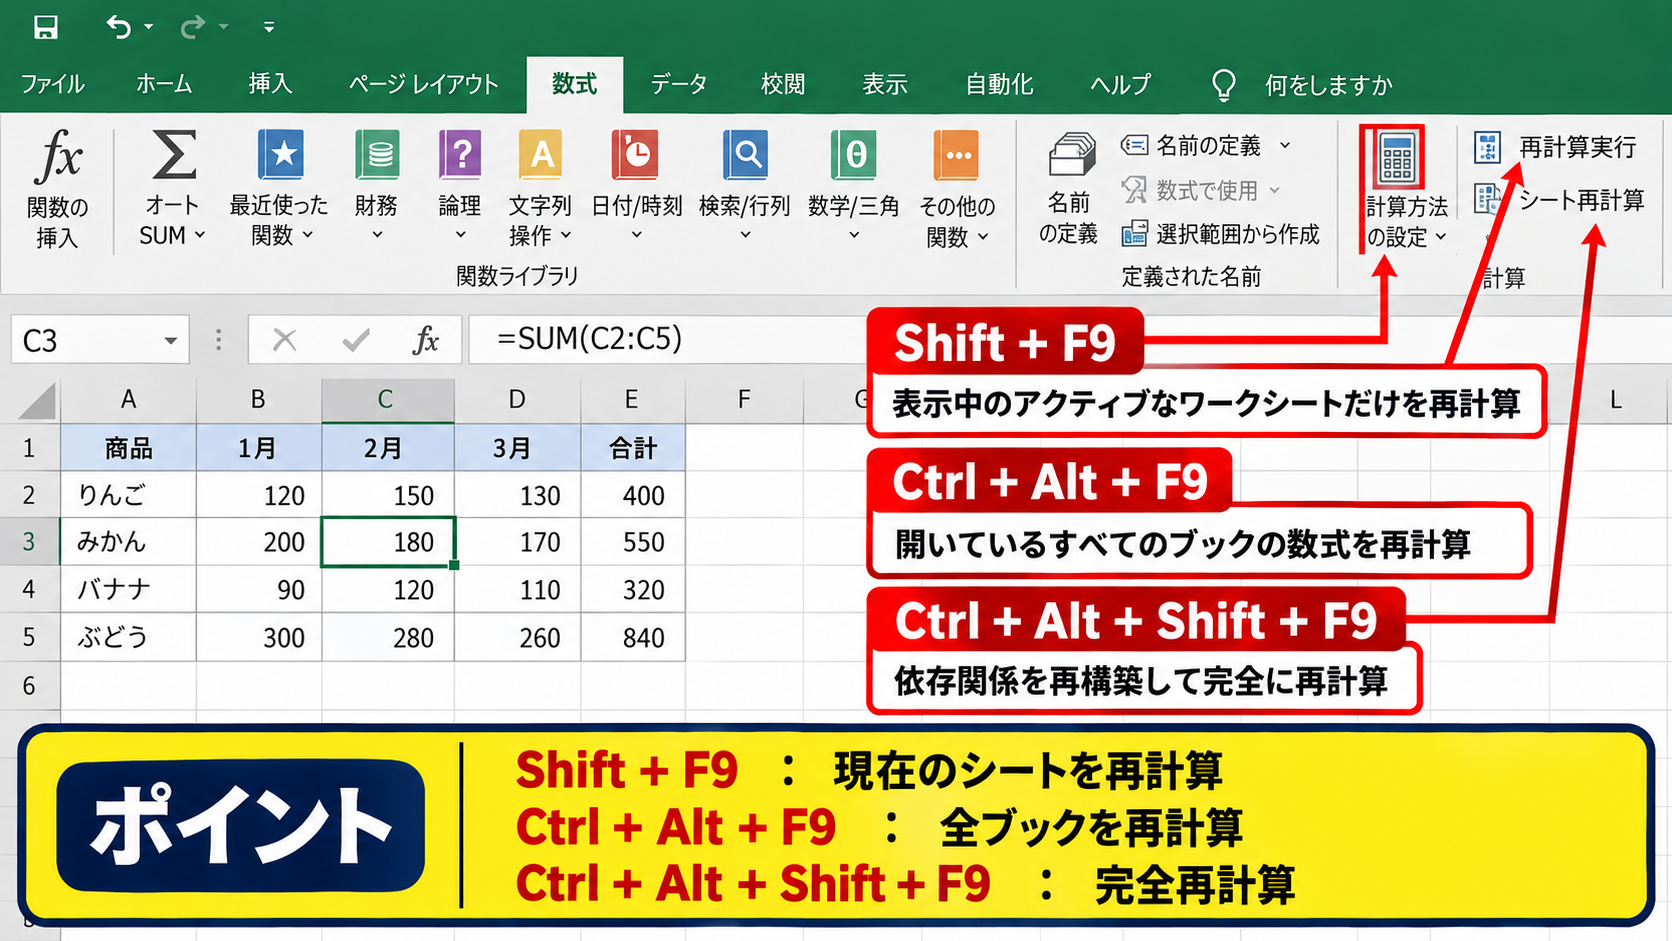Expand the 名前の定義 dropdown arrow
The width and height of the screenshot is (1672, 941).
[1285, 146]
